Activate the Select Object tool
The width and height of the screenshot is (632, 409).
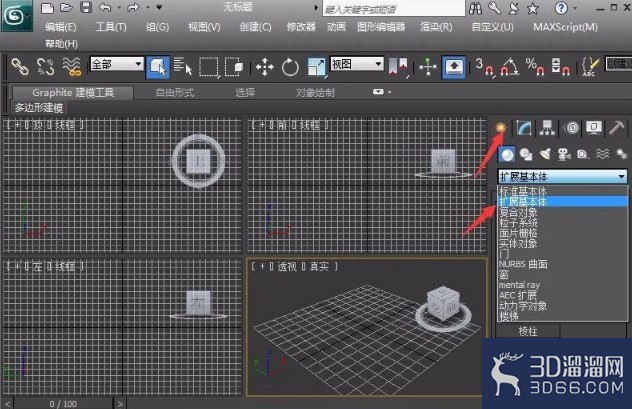(158, 67)
